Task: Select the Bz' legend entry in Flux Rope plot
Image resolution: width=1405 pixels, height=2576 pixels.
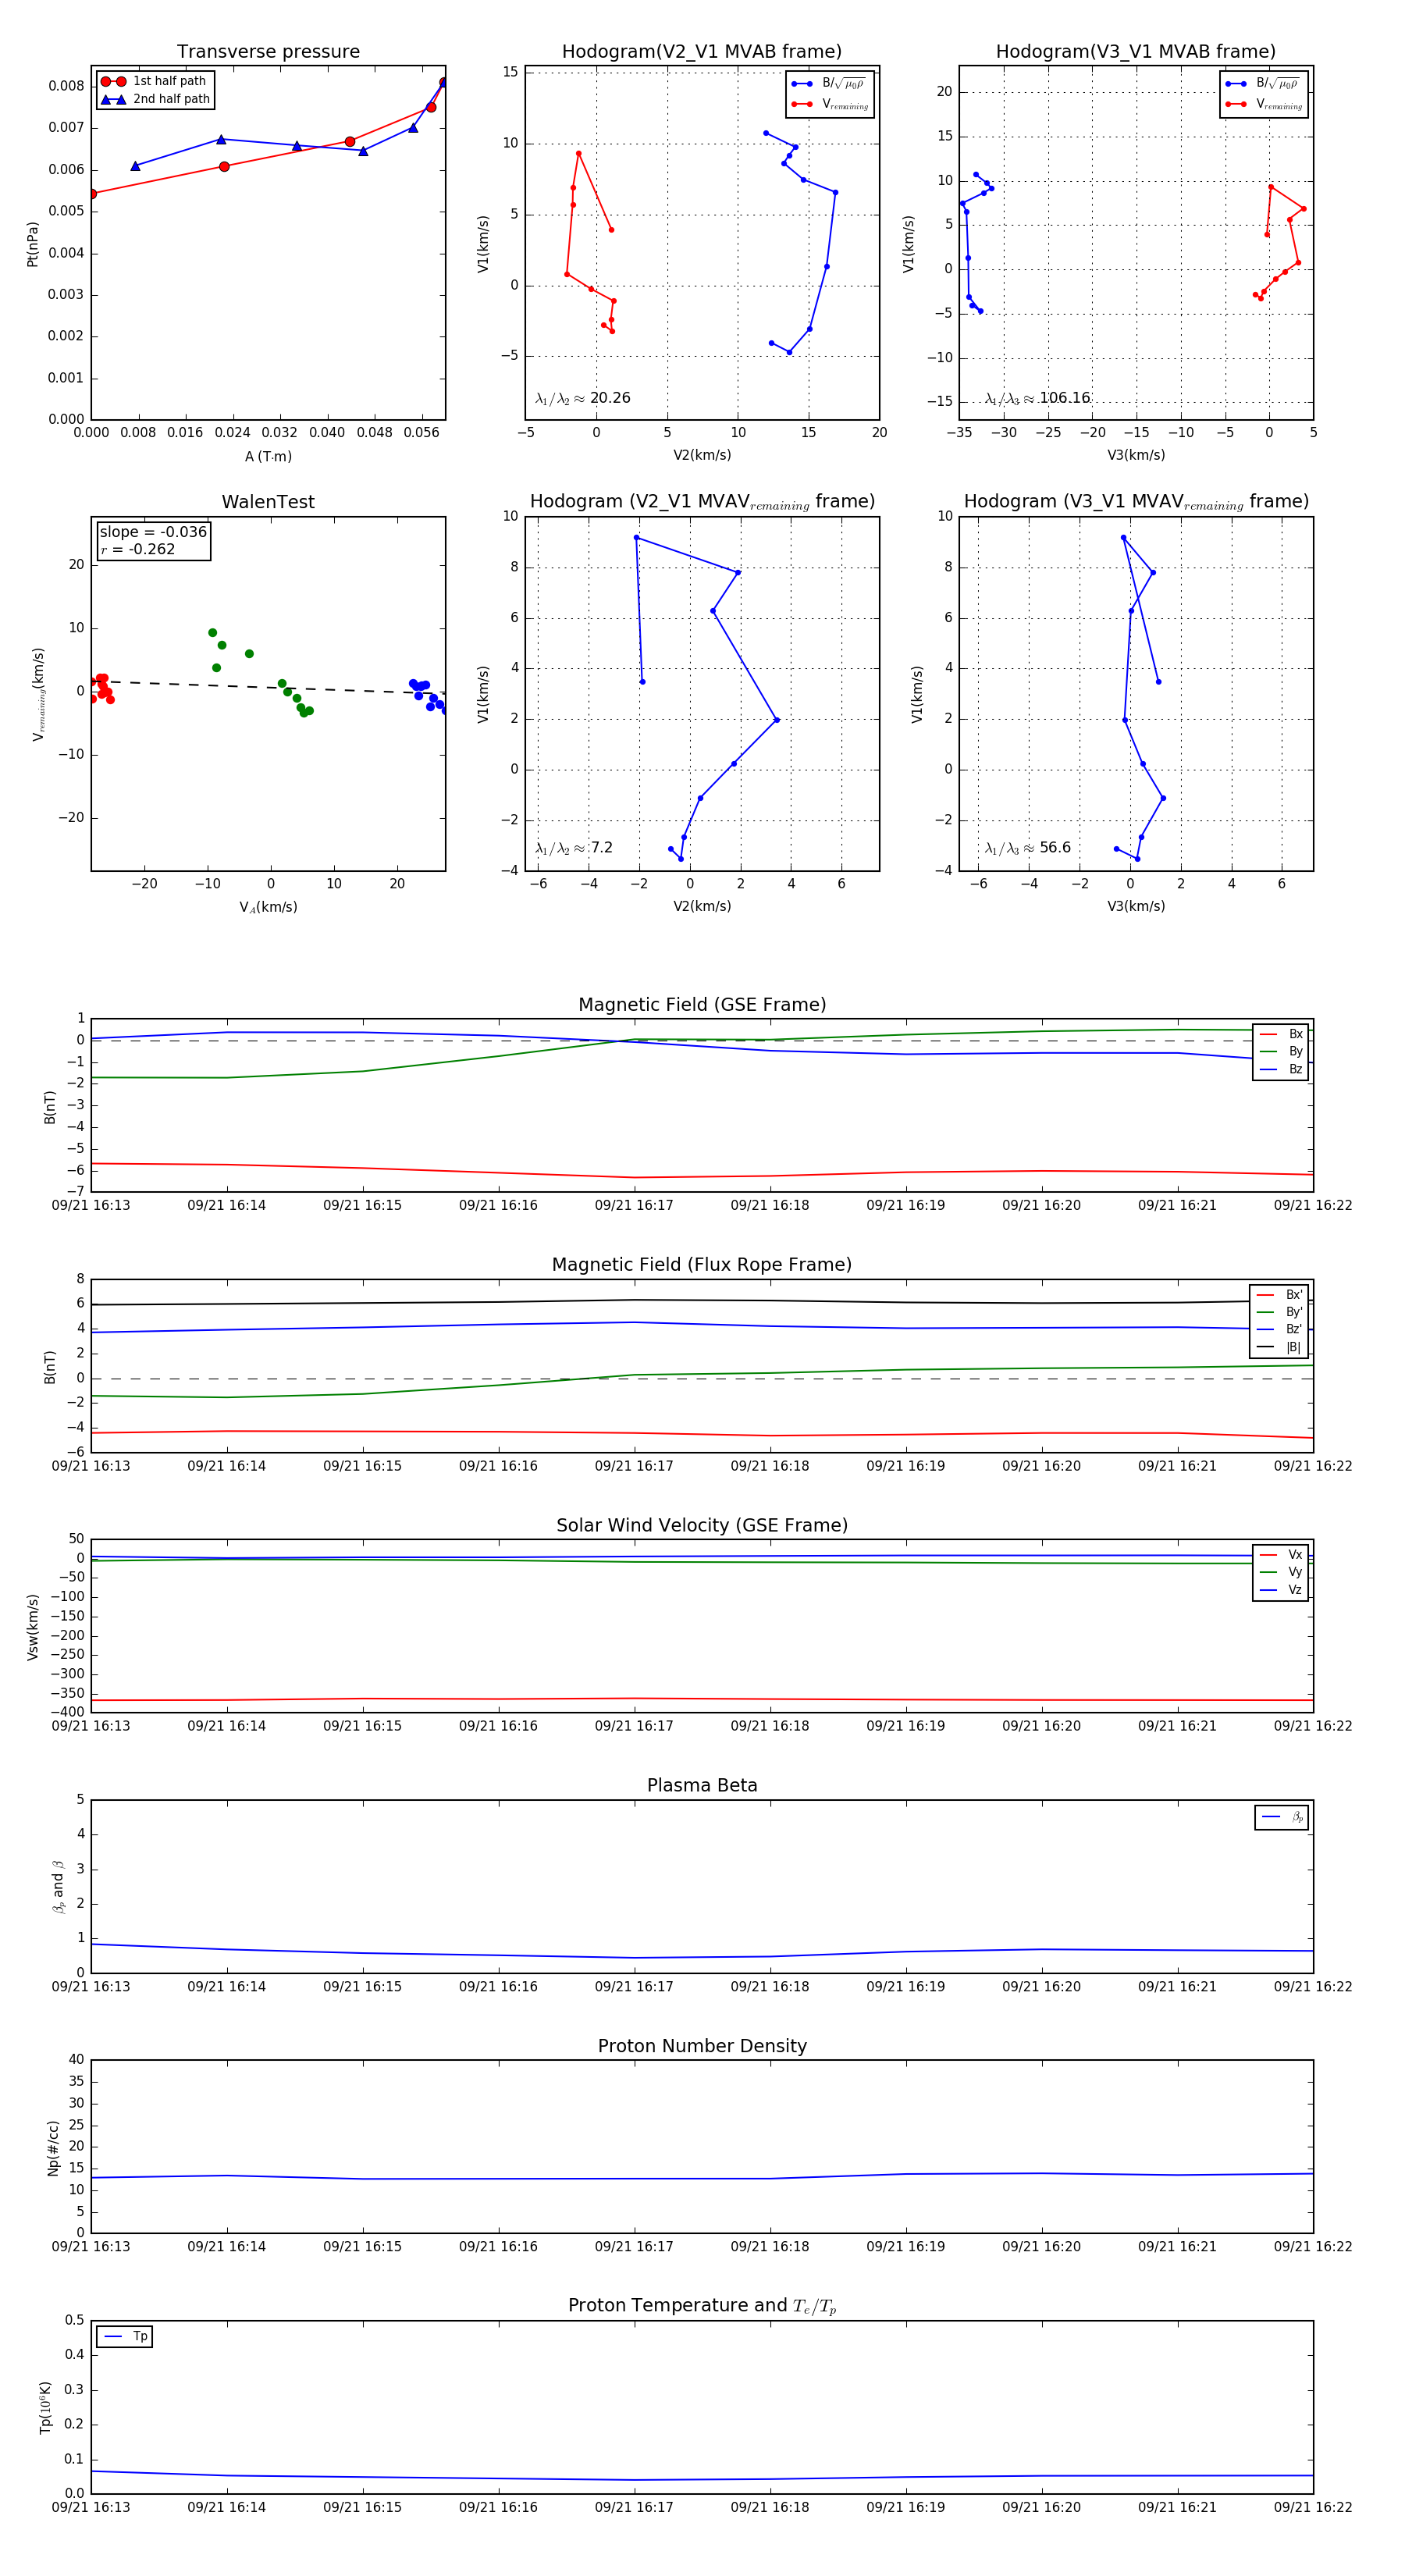Action: (1279, 1329)
